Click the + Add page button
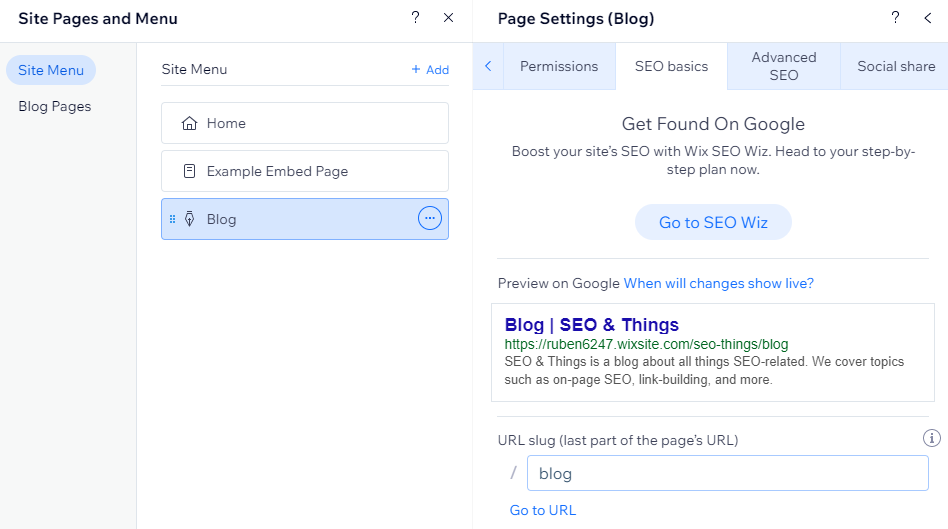The image size is (948, 529). click(430, 70)
